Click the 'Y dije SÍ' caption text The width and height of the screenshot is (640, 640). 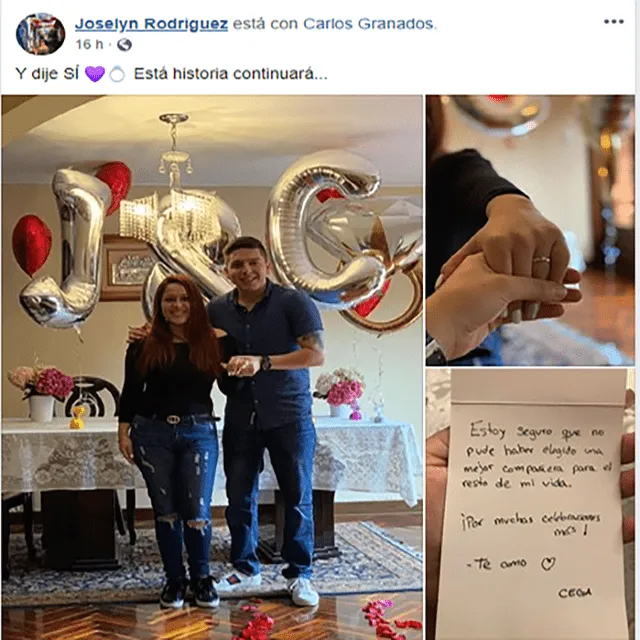[47, 74]
